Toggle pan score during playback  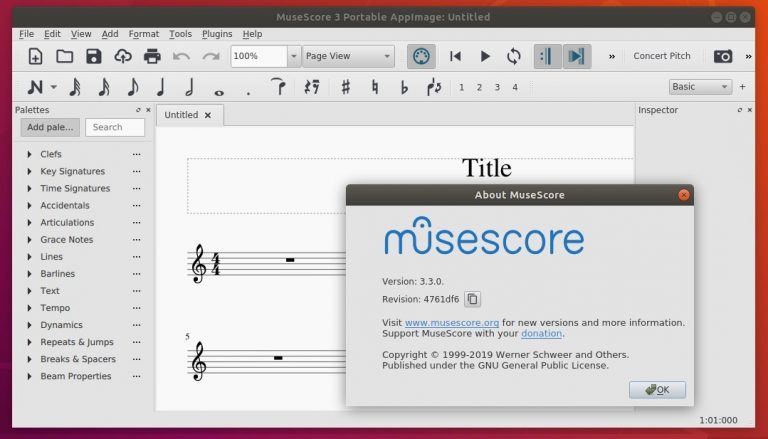[x=576, y=56]
